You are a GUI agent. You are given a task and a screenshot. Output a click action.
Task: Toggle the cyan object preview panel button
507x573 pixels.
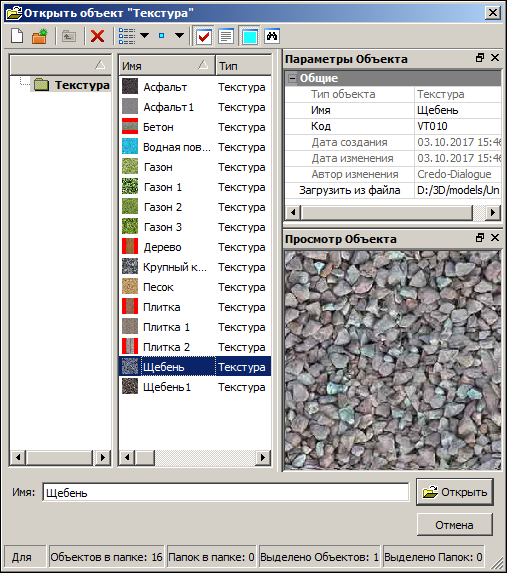coord(250,36)
